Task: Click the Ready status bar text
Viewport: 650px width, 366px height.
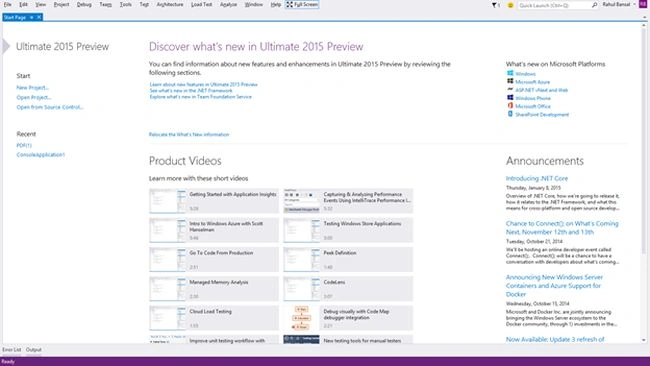Action: pyautogui.click(x=8, y=361)
